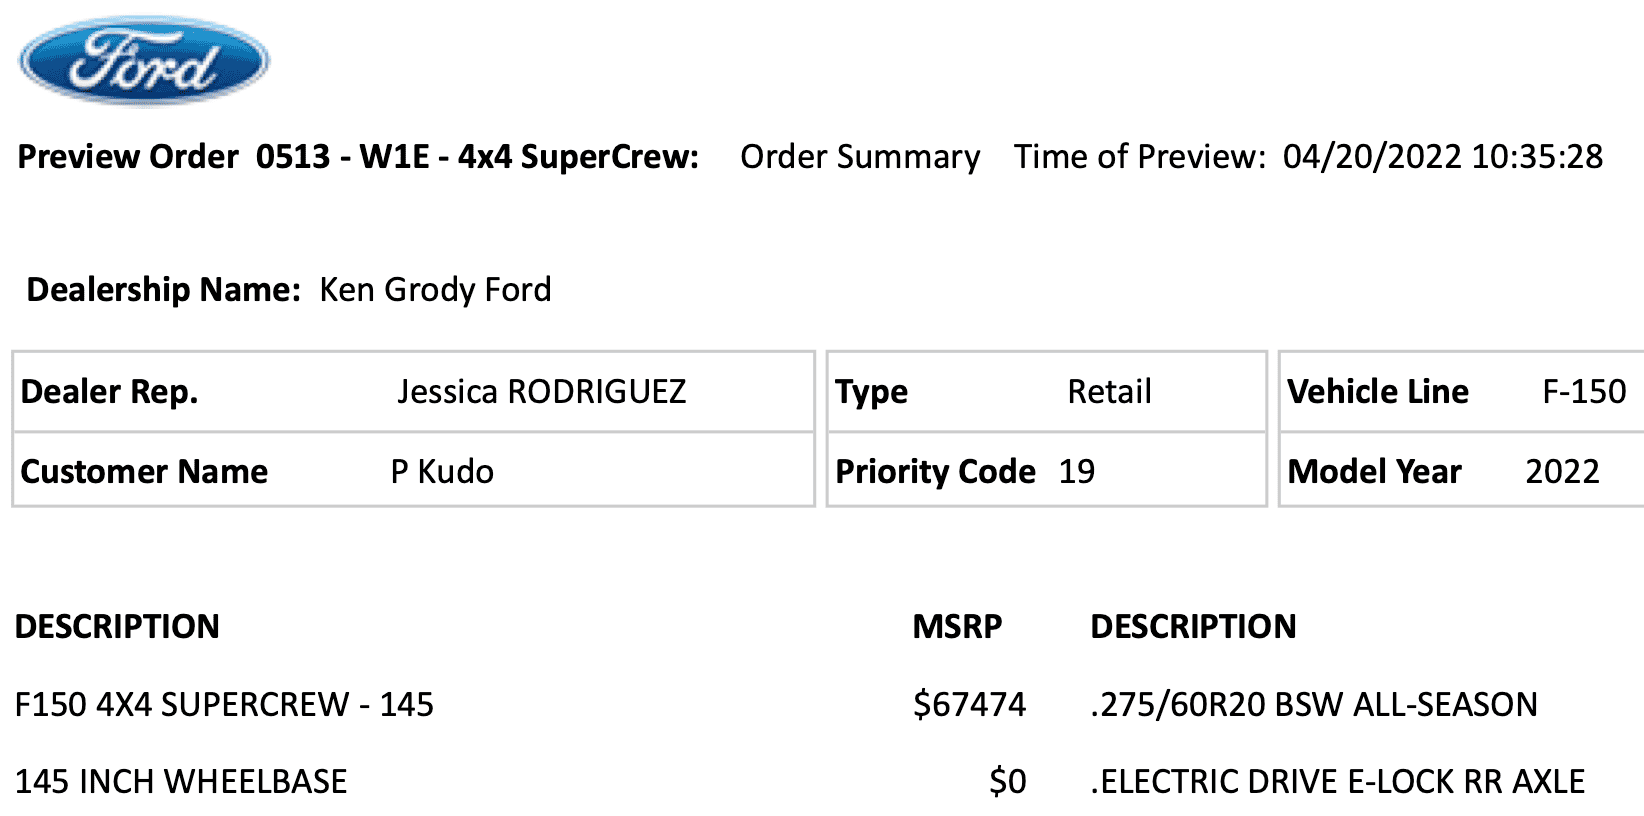Click the F-150 vehicle line value
This screenshot has width=1644, height=816.
point(1584,392)
